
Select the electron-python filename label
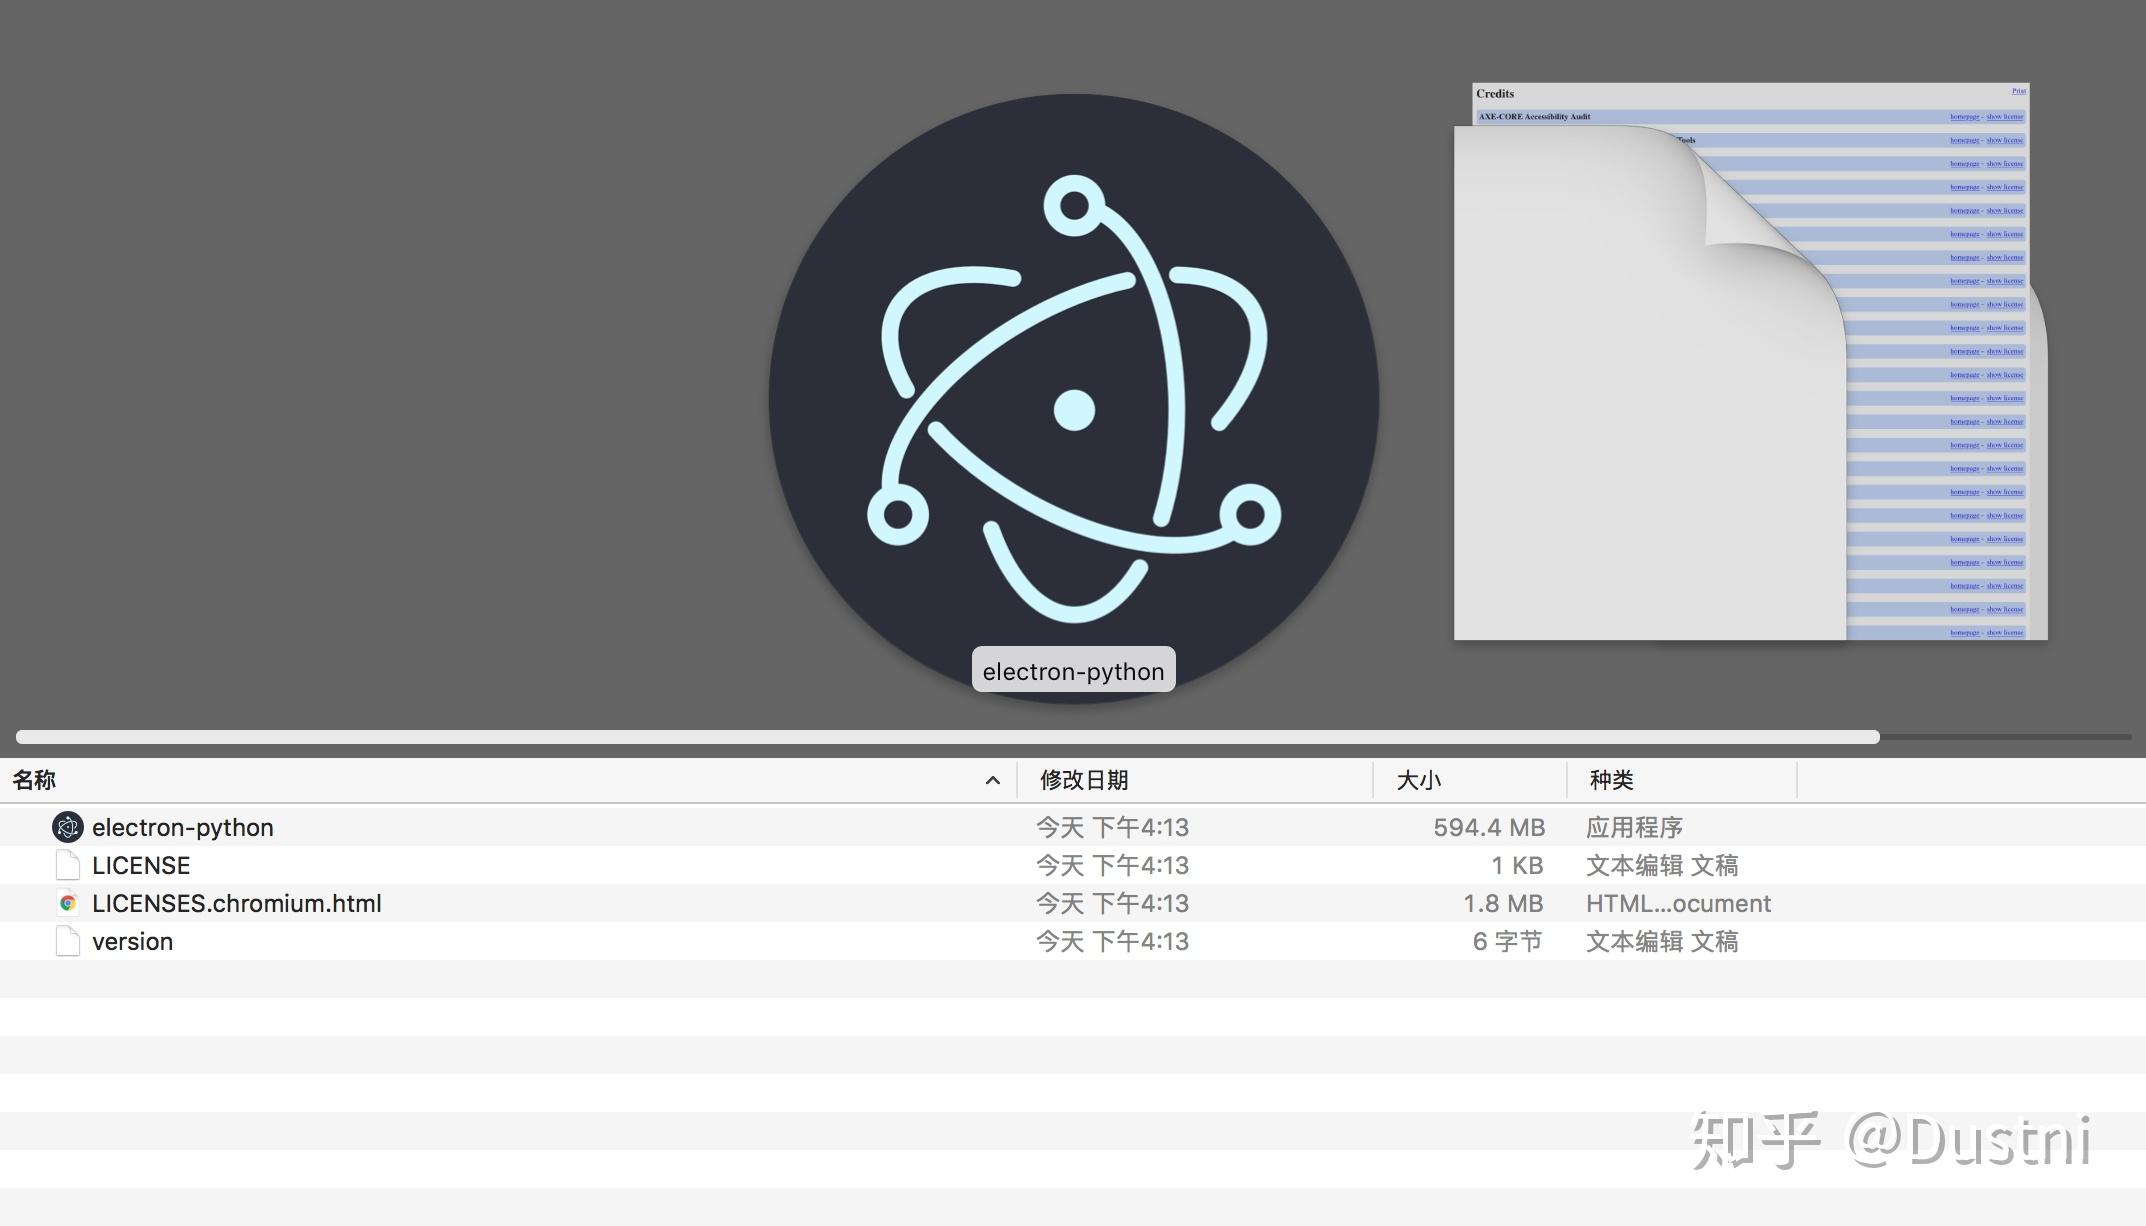(1073, 671)
